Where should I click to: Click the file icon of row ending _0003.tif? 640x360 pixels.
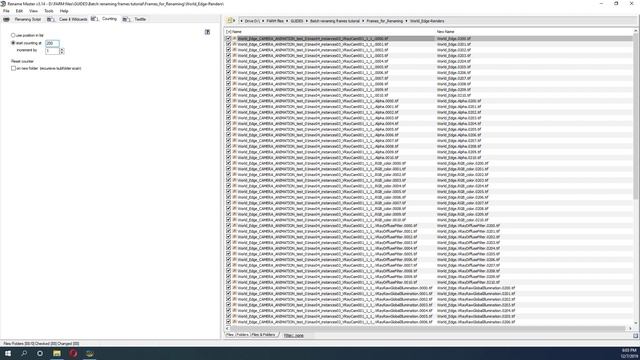[235, 56]
